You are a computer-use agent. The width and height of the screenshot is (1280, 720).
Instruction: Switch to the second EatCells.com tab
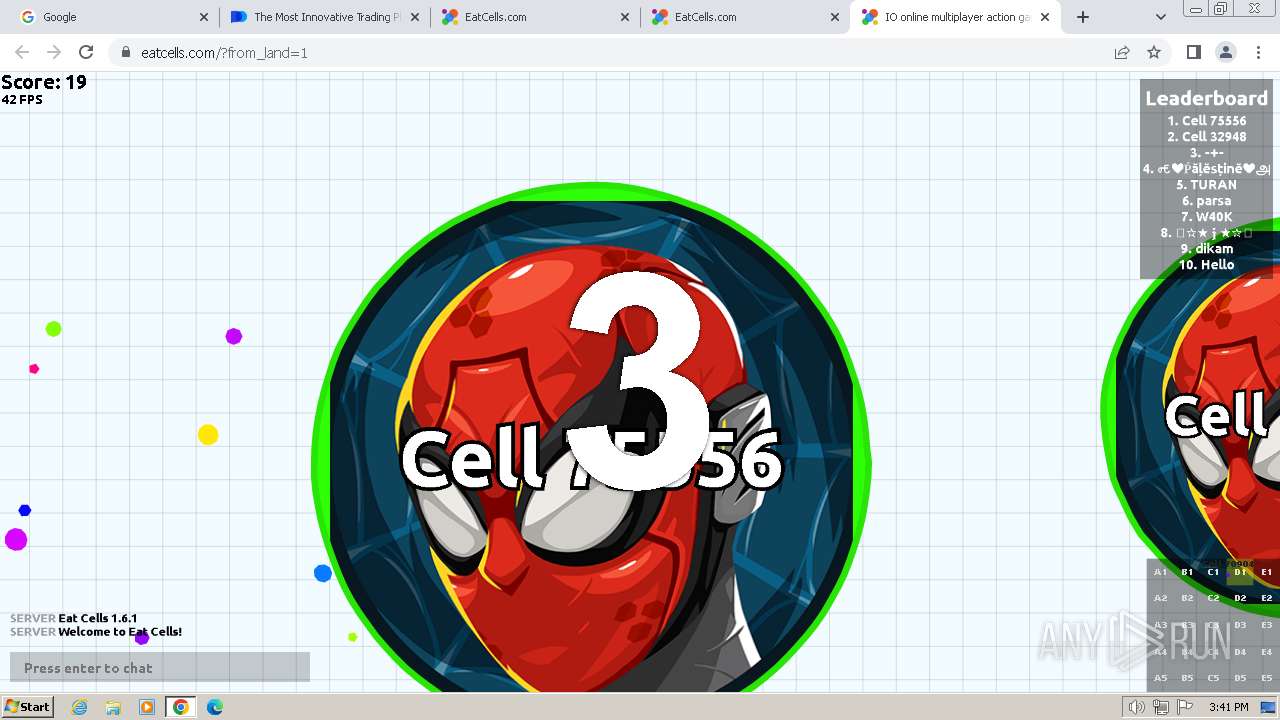(x=744, y=17)
